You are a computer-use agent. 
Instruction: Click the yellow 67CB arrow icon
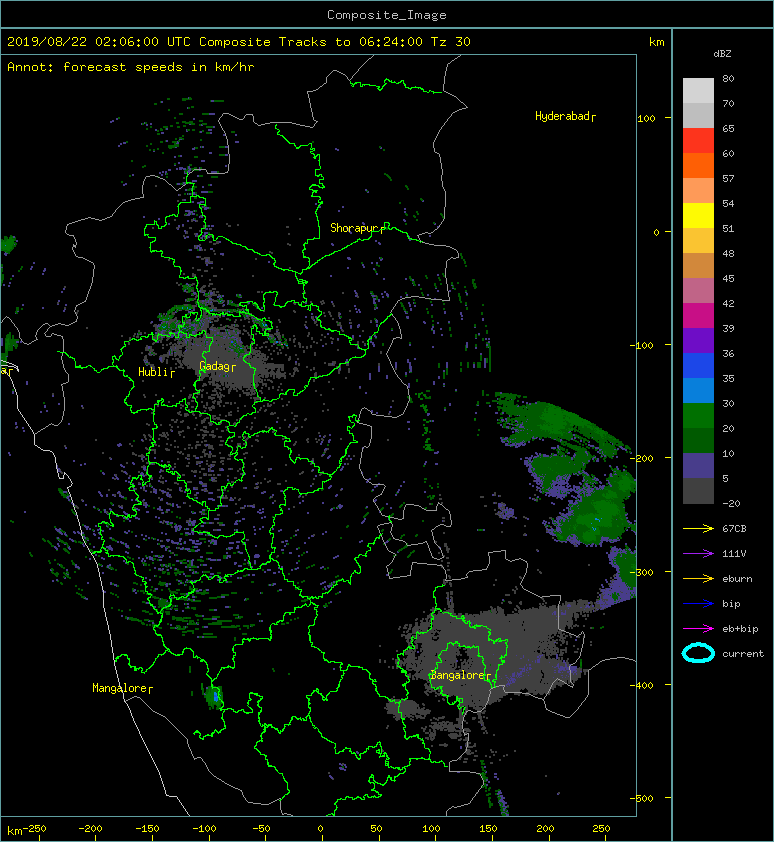coord(698,529)
